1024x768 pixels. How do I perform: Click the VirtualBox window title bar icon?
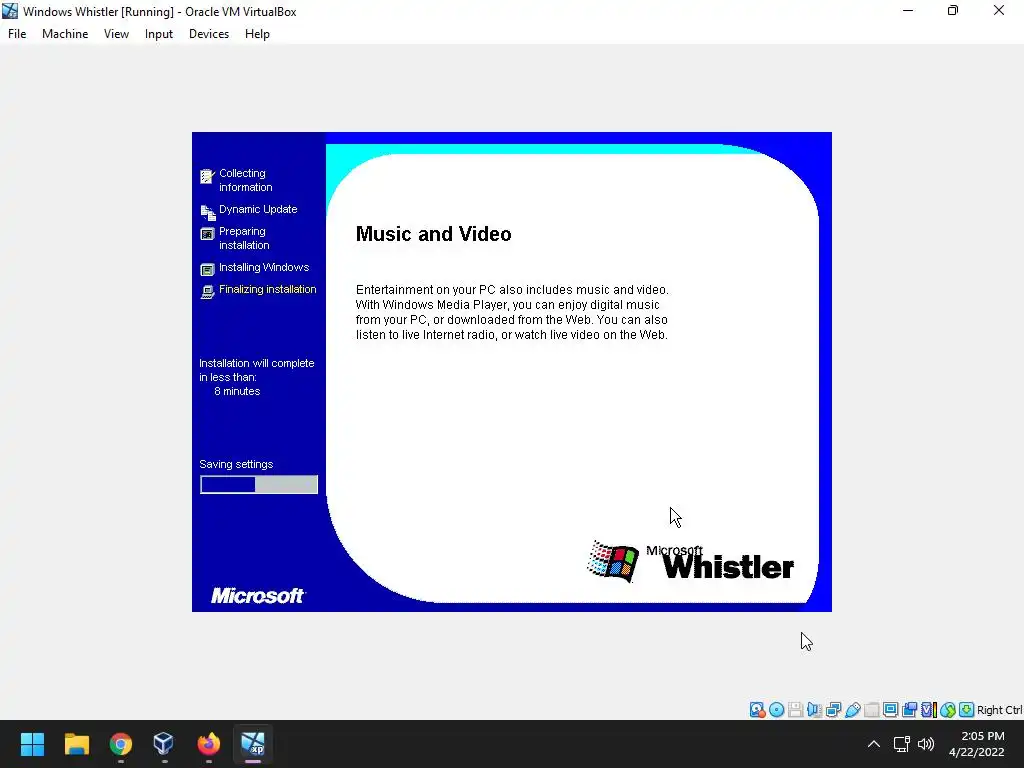coord(10,11)
